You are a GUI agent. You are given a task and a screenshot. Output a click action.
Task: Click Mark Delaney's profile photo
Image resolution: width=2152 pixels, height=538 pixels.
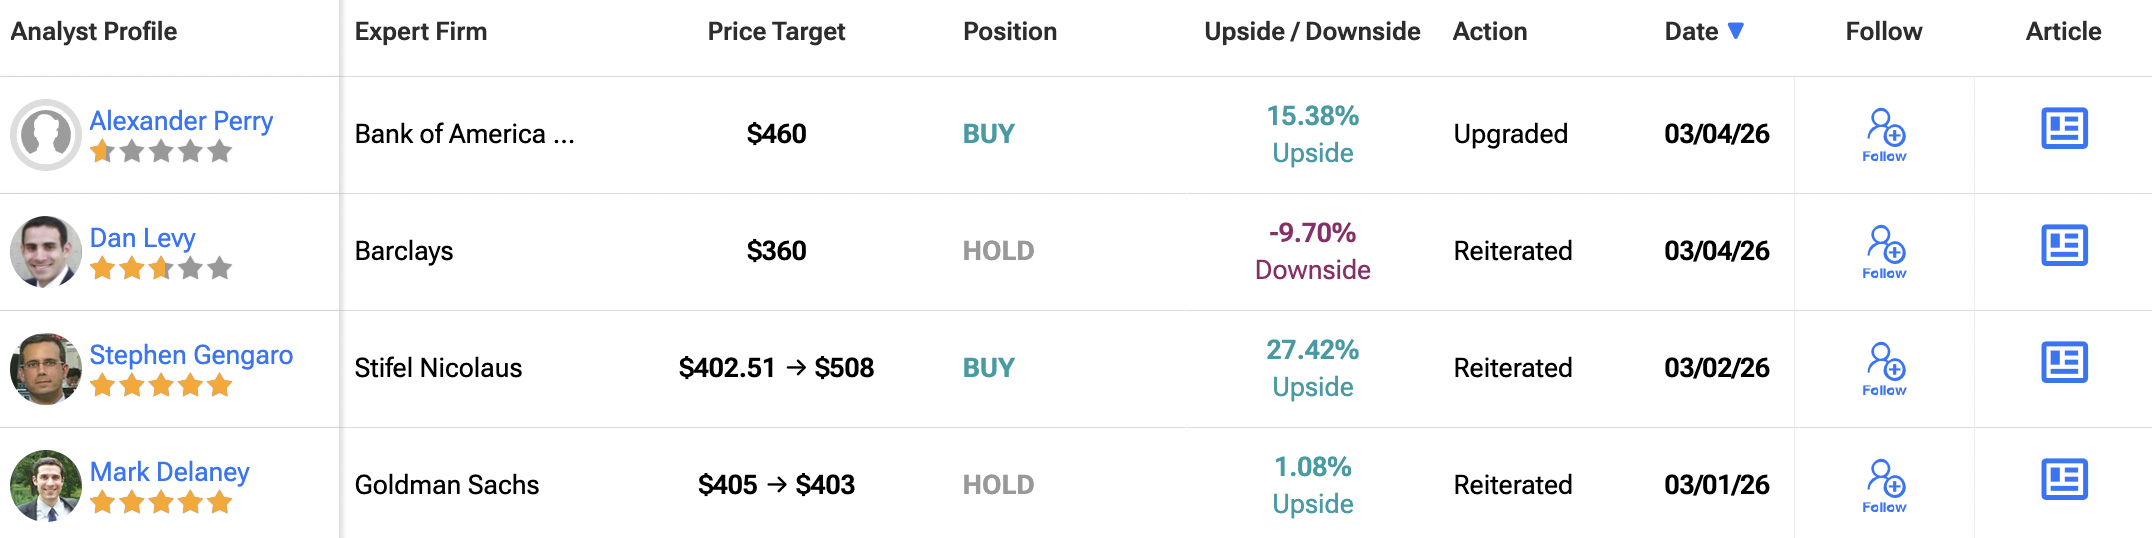(46, 486)
